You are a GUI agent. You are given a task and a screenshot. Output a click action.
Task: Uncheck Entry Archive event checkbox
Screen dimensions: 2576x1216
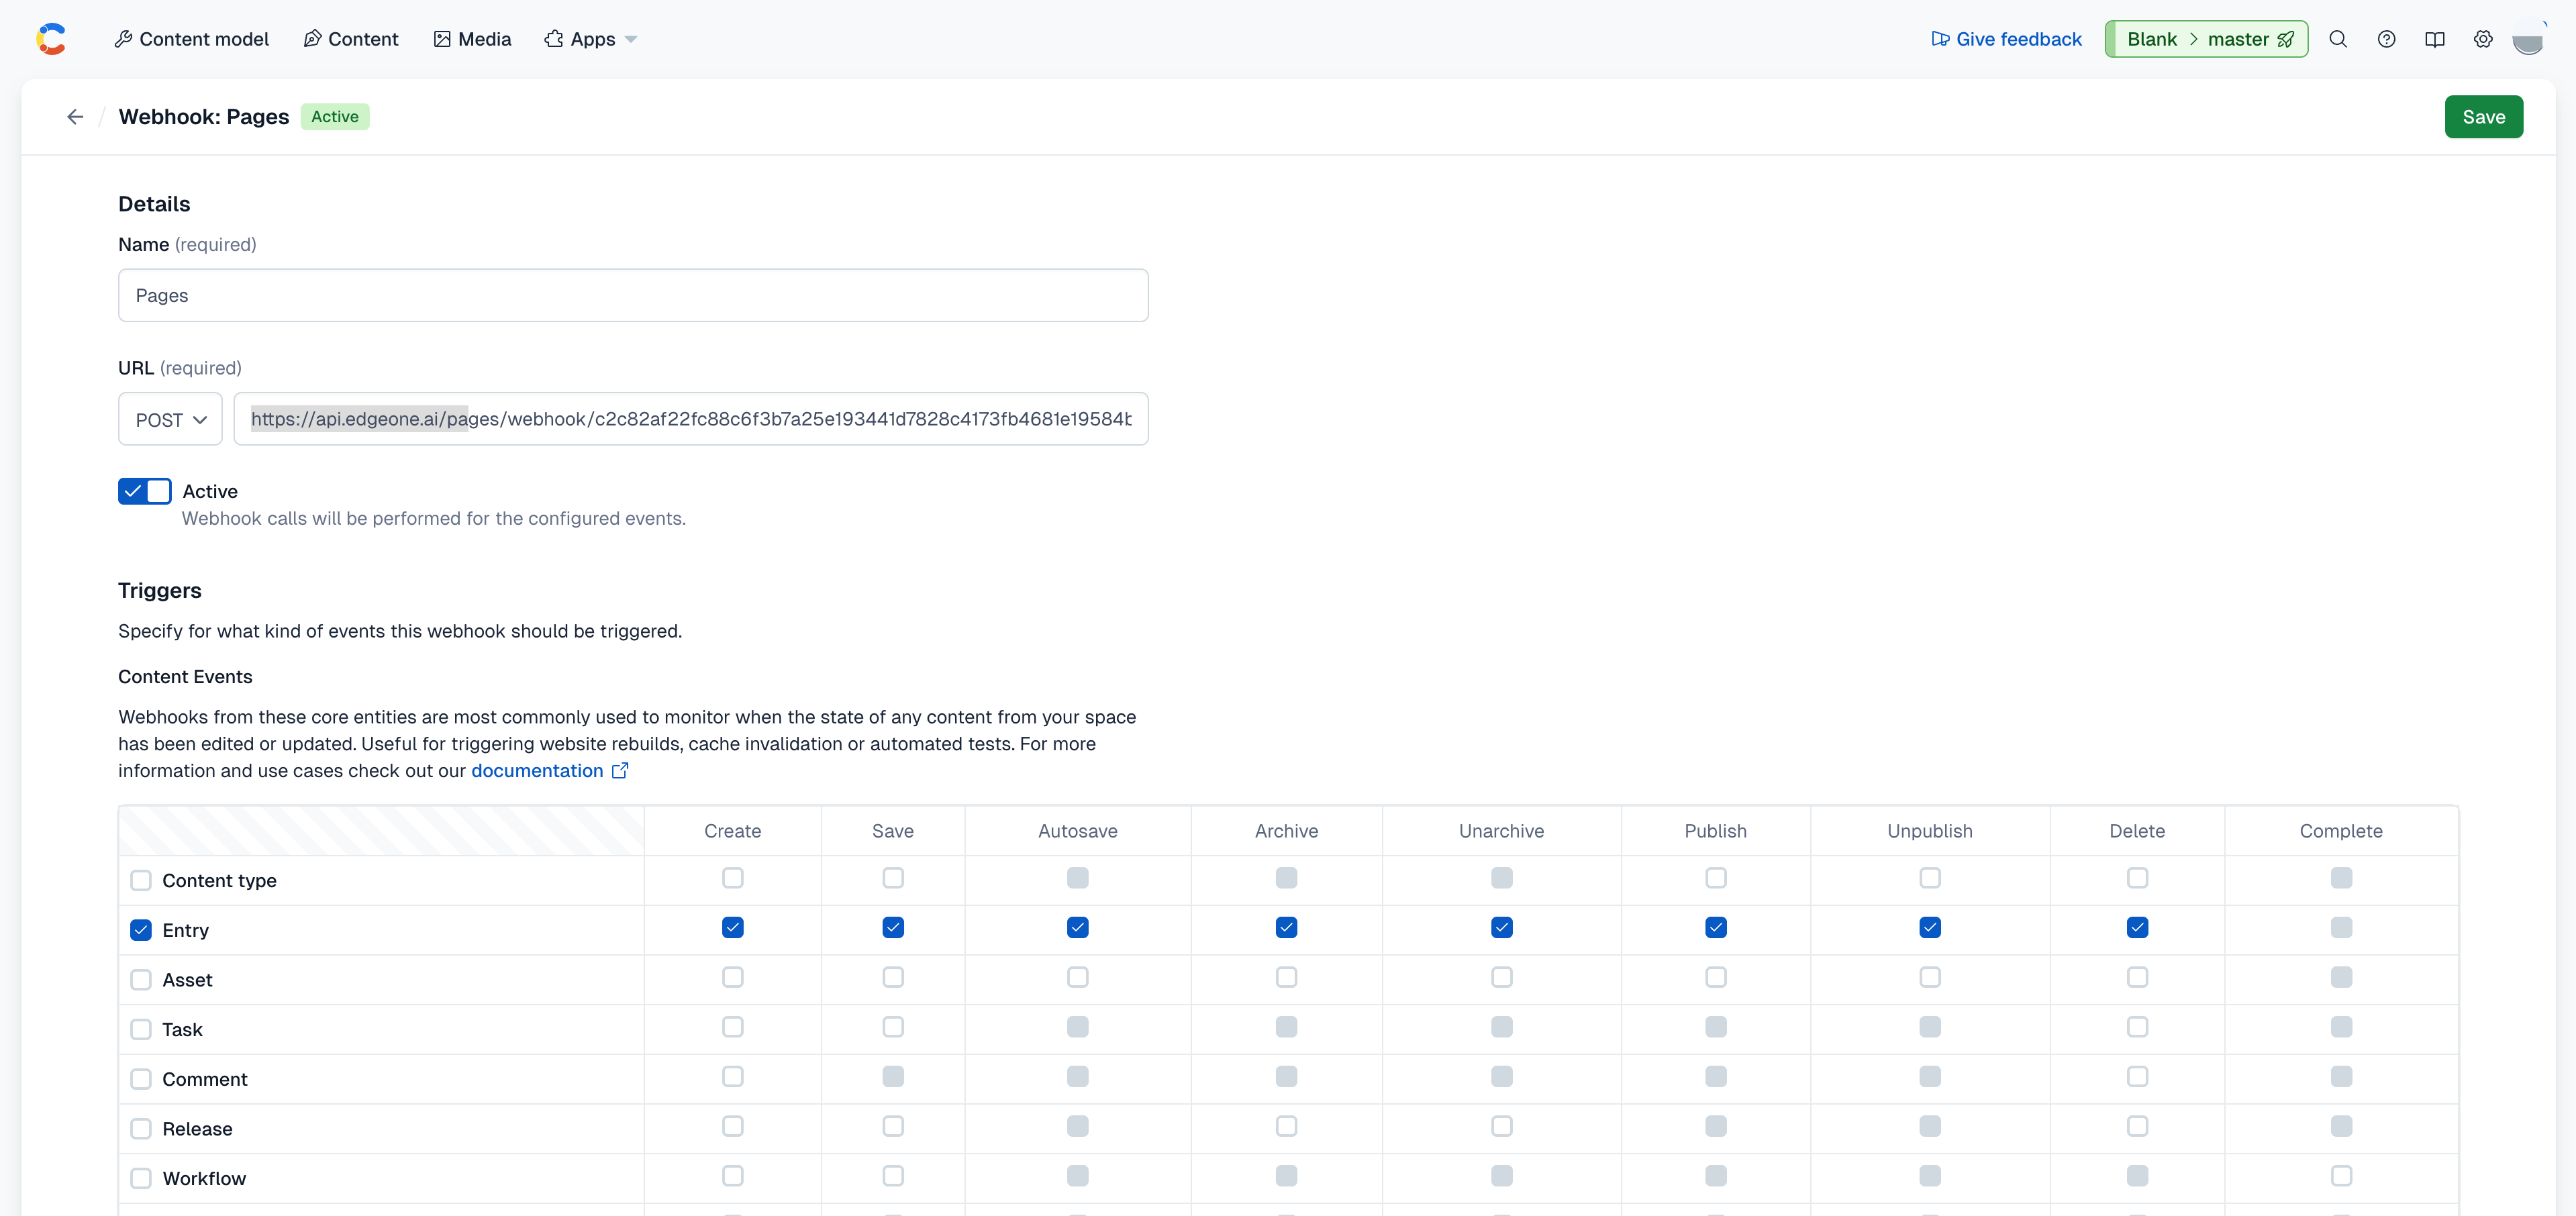click(x=1286, y=927)
